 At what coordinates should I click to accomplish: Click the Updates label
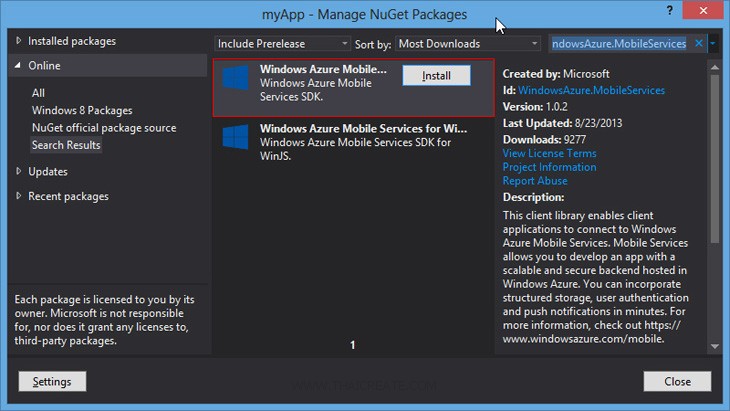[x=48, y=171]
